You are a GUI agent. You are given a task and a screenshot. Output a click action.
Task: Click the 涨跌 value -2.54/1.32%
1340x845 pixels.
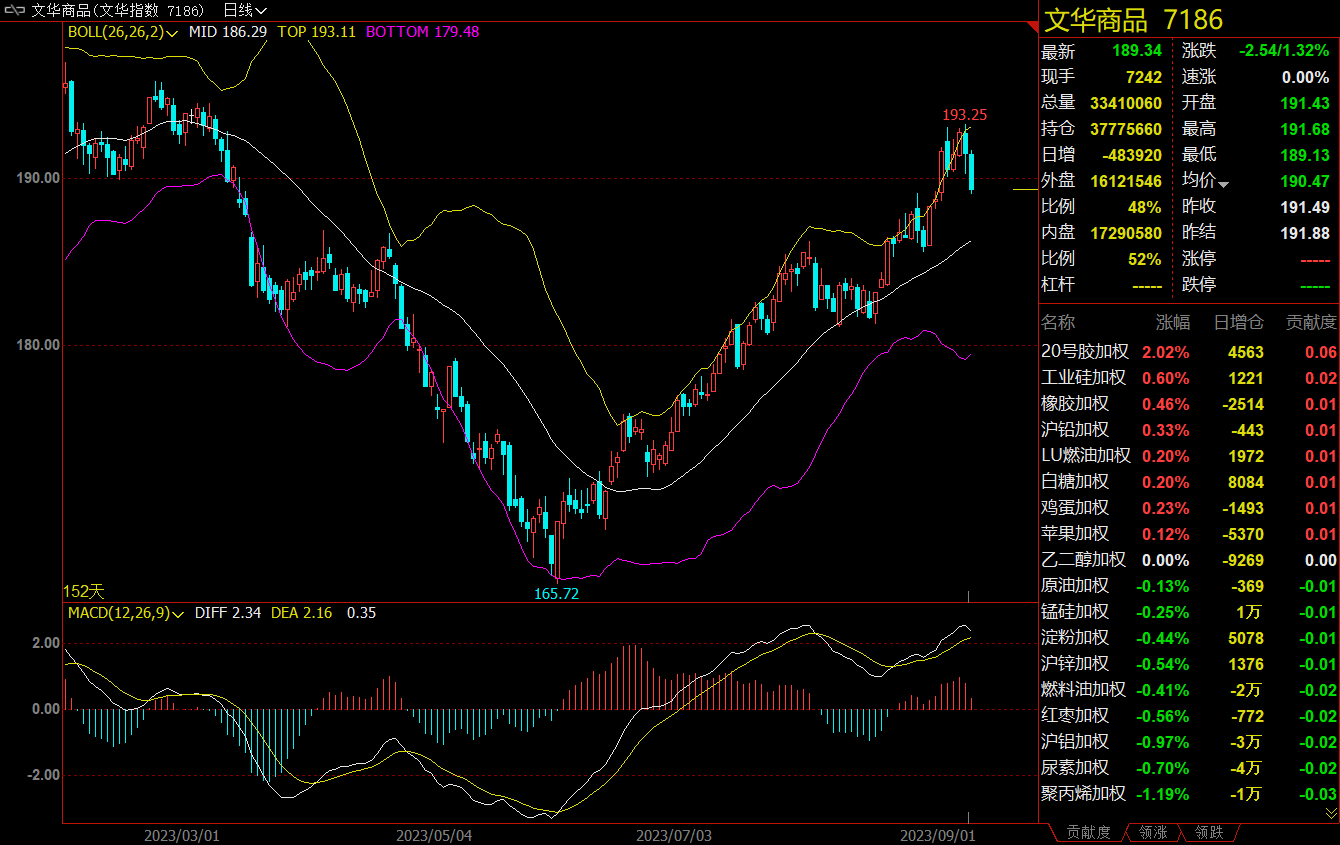pos(1284,51)
